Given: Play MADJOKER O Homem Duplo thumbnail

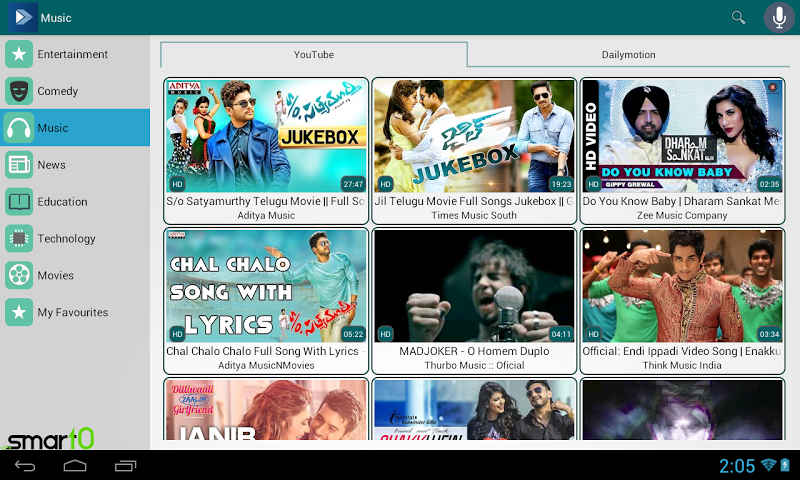Looking at the screenshot, I should pyautogui.click(x=474, y=286).
